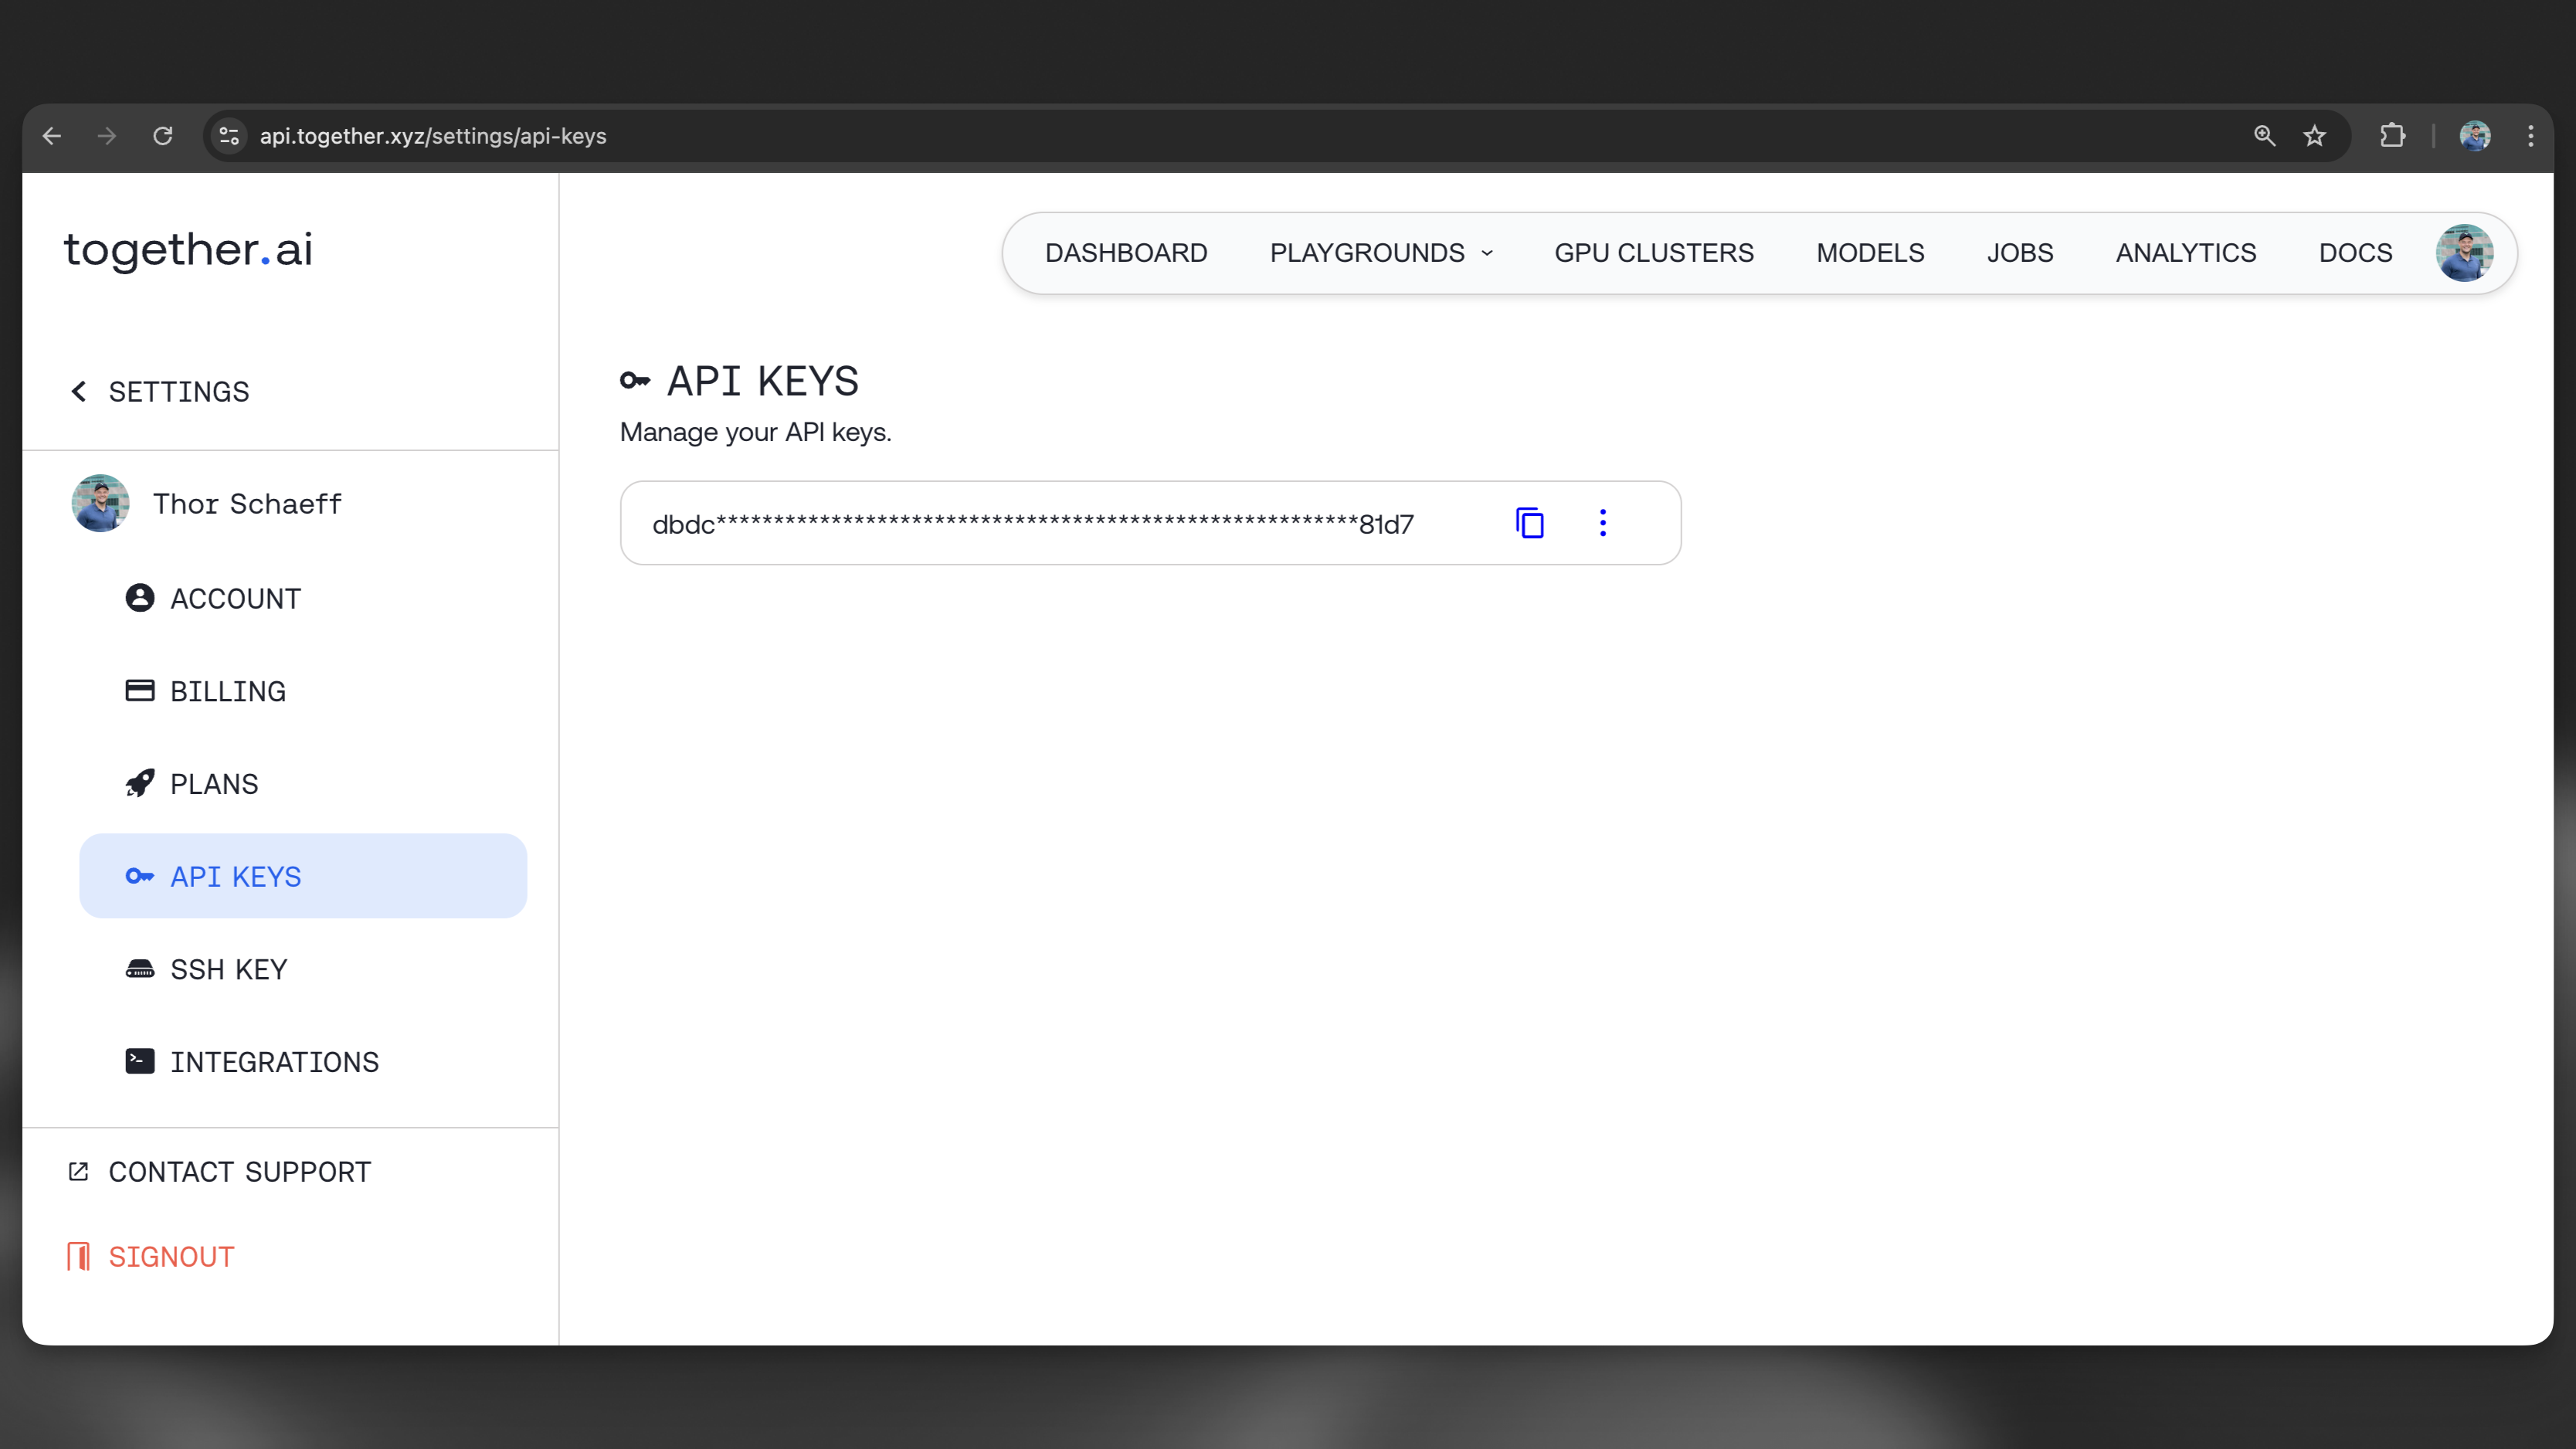This screenshot has width=2576, height=1449.
Task: Copy the API key to clipboard
Action: tap(1530, 523)
